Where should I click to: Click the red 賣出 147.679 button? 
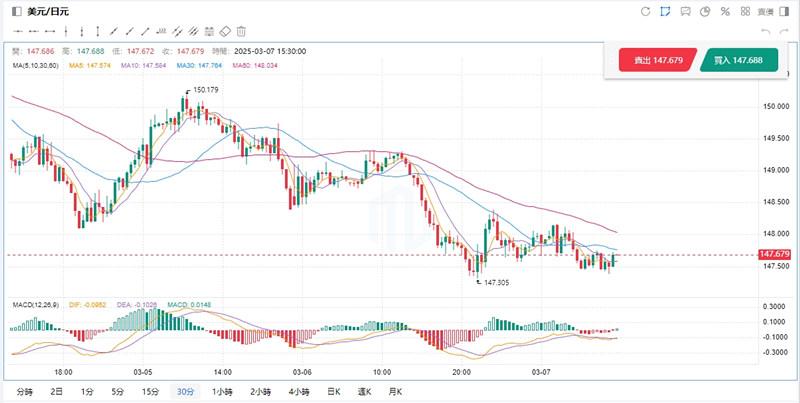(x=657, y=61)
